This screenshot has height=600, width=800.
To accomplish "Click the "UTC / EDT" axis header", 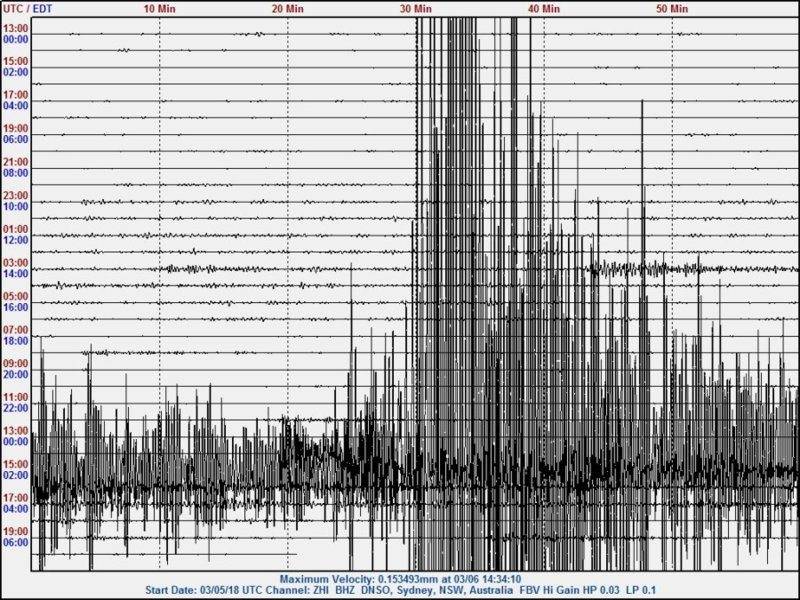I will click(x=27, y=9).
